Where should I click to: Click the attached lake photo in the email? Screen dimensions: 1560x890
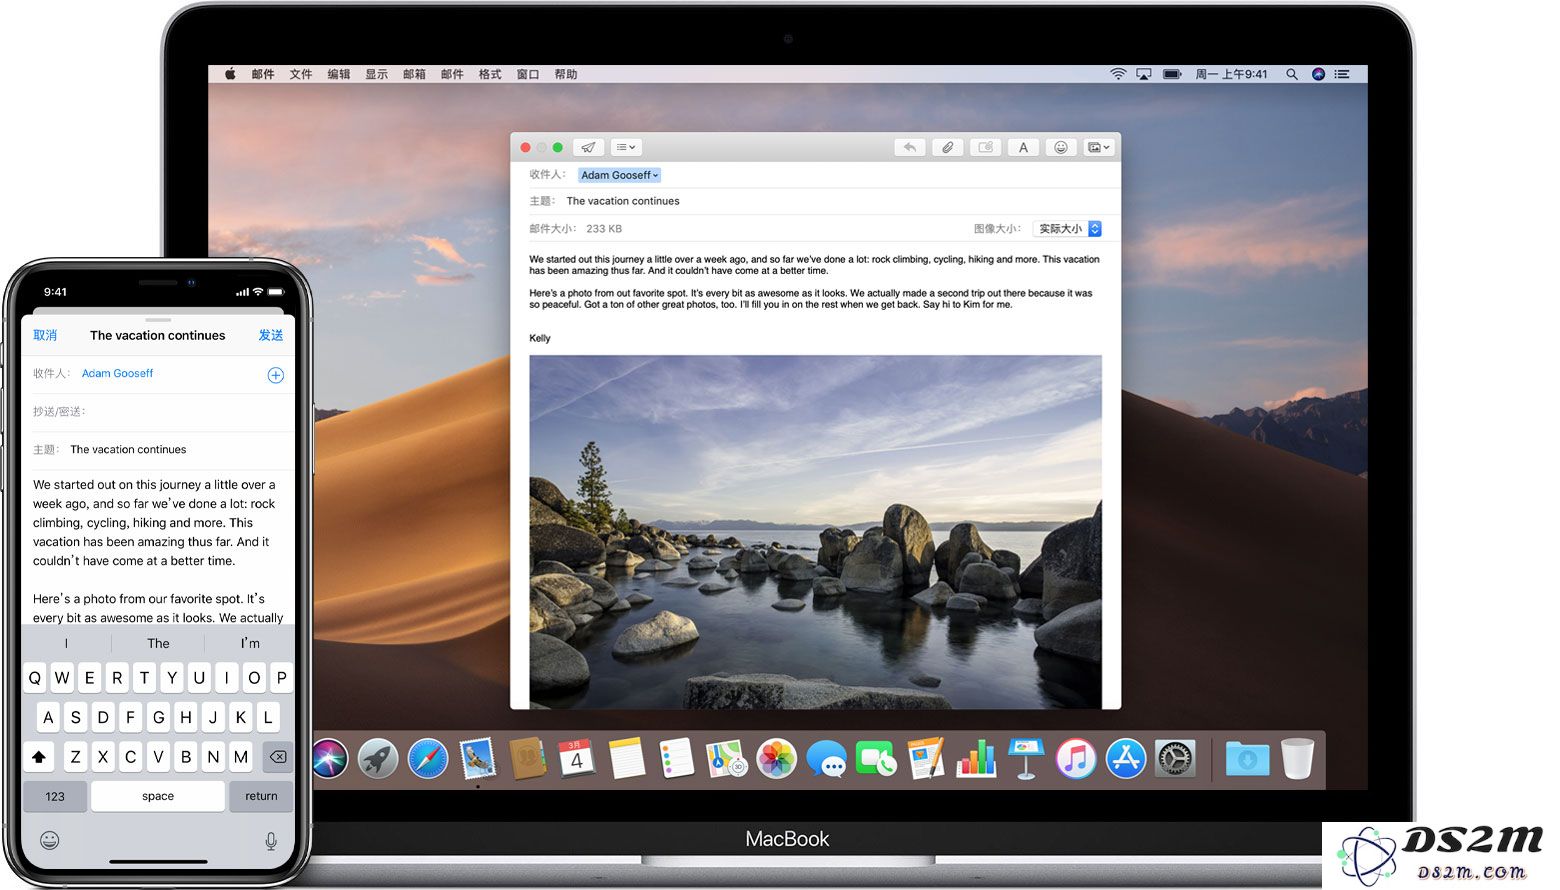click(815, 532)
